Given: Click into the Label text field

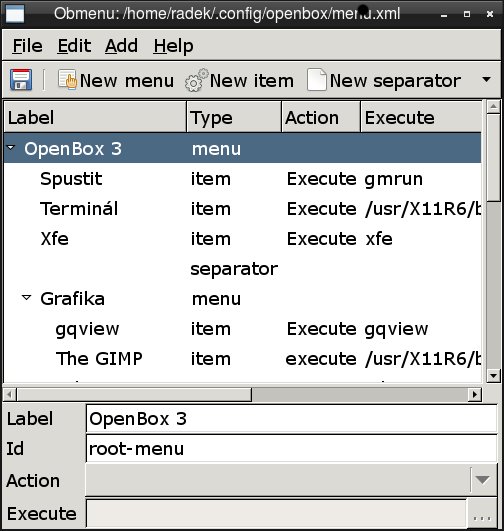Looking at the screenshot, I should coord(292,419).
